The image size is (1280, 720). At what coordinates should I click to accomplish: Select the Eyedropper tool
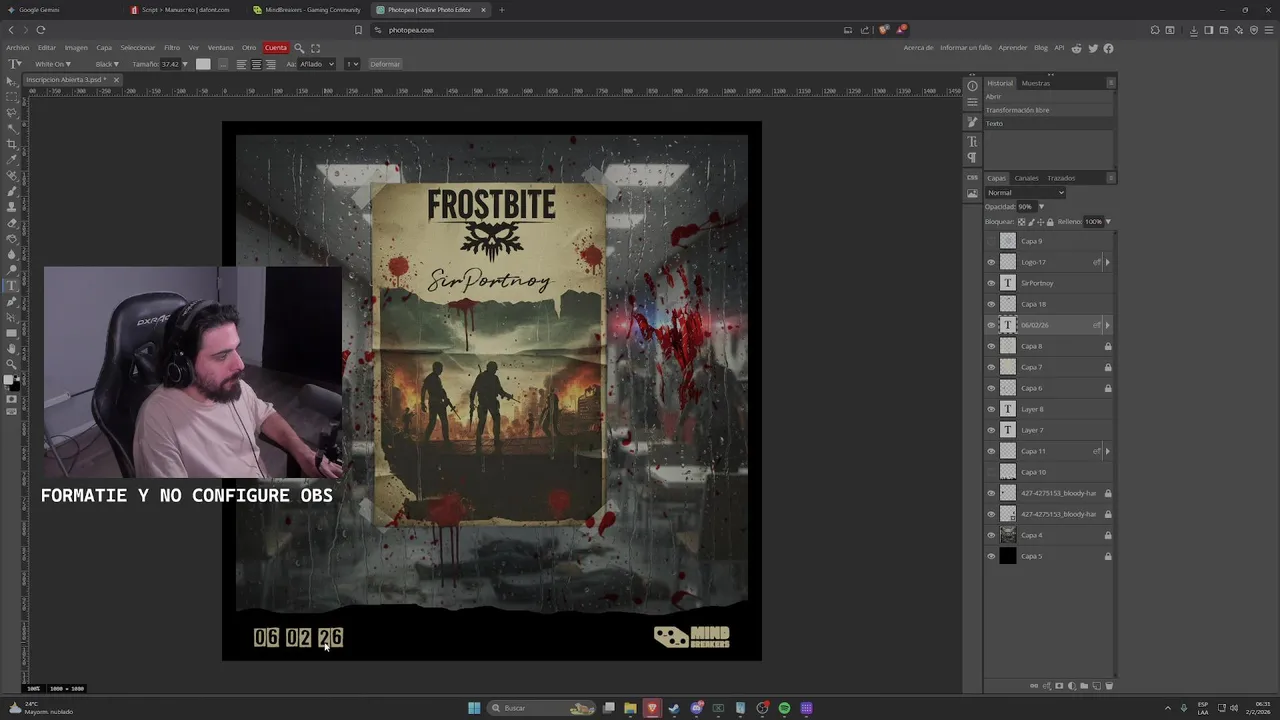pos(11,160)
